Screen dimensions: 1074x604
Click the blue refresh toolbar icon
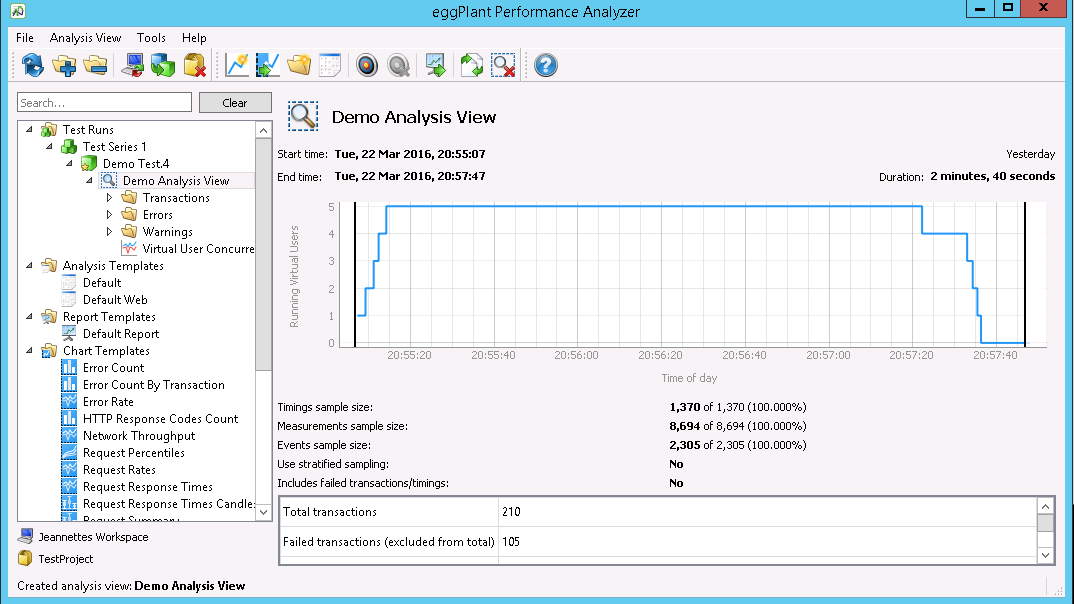click(x=33, y=66)
